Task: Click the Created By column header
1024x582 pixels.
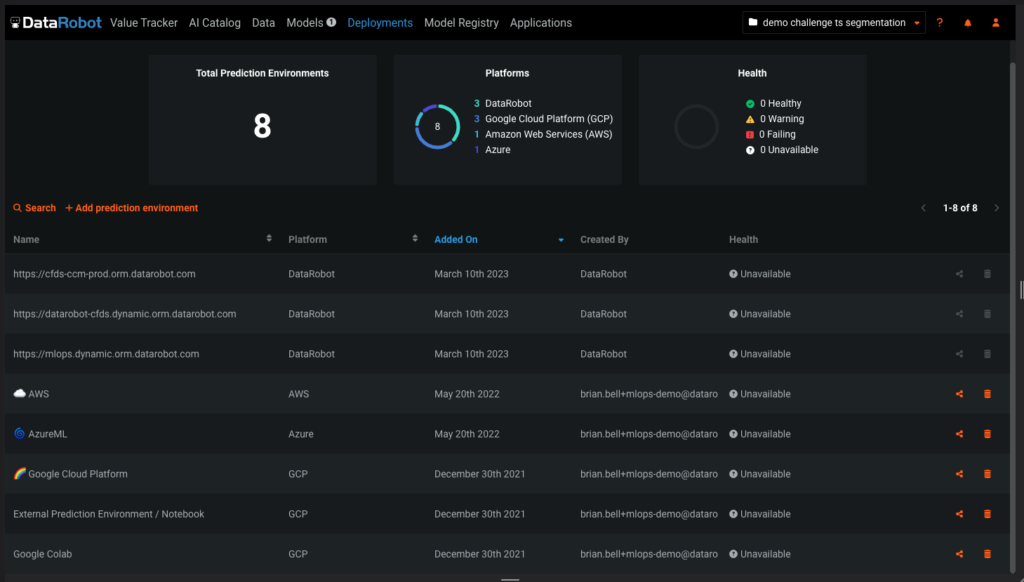Action: coord(604,240)
